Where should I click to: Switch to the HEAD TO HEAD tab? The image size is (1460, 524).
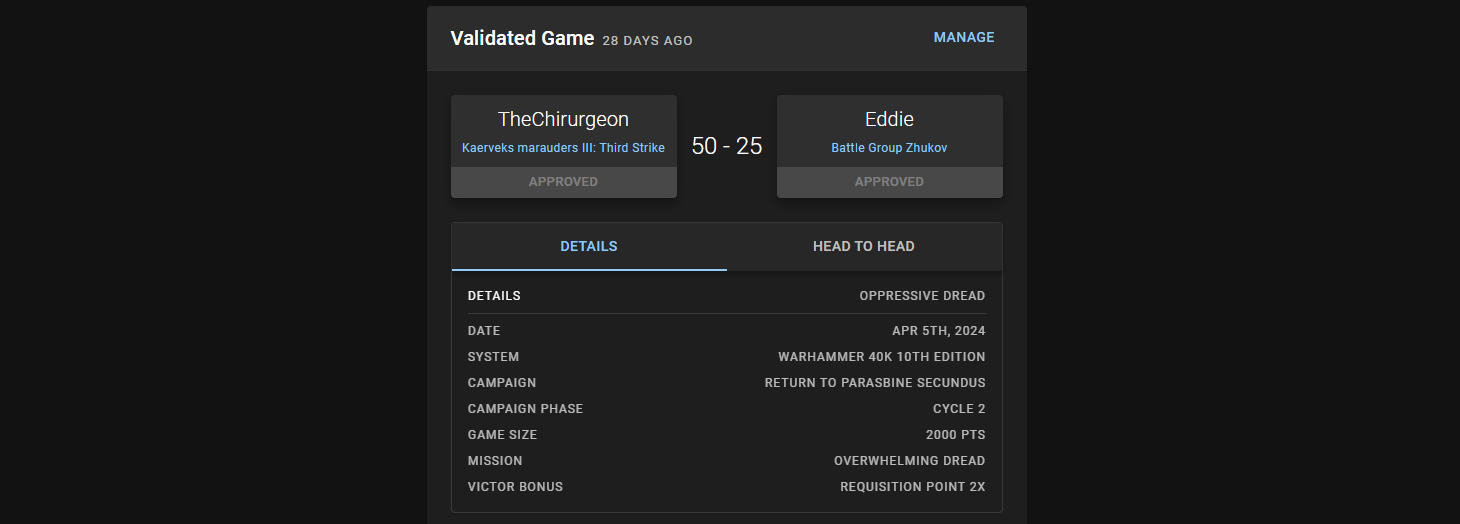[x=863, y=247]
